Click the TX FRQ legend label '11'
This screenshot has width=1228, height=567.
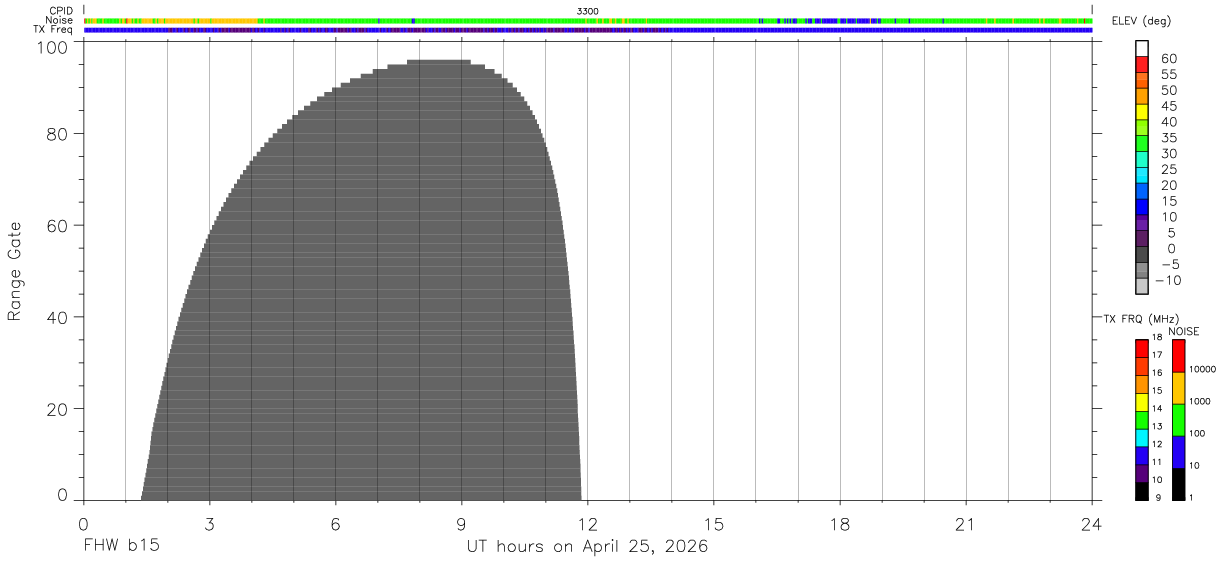[1157, 462]
